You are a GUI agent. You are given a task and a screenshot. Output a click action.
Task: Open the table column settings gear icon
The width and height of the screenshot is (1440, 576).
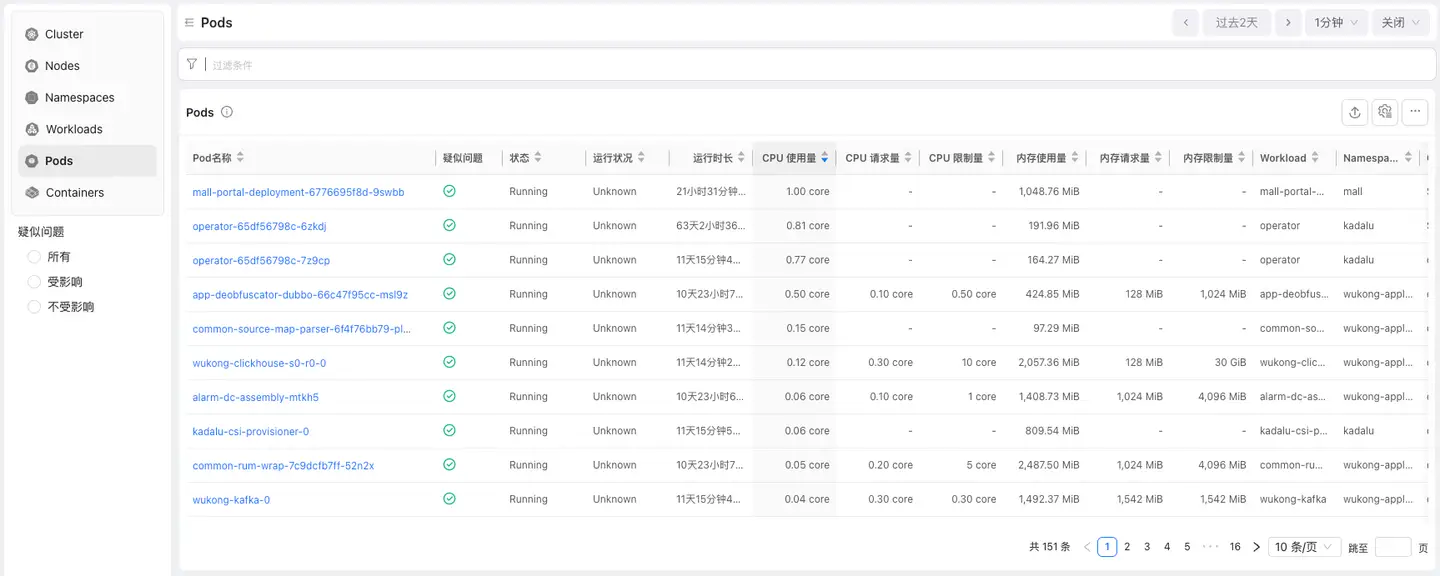pos(1384,113)
